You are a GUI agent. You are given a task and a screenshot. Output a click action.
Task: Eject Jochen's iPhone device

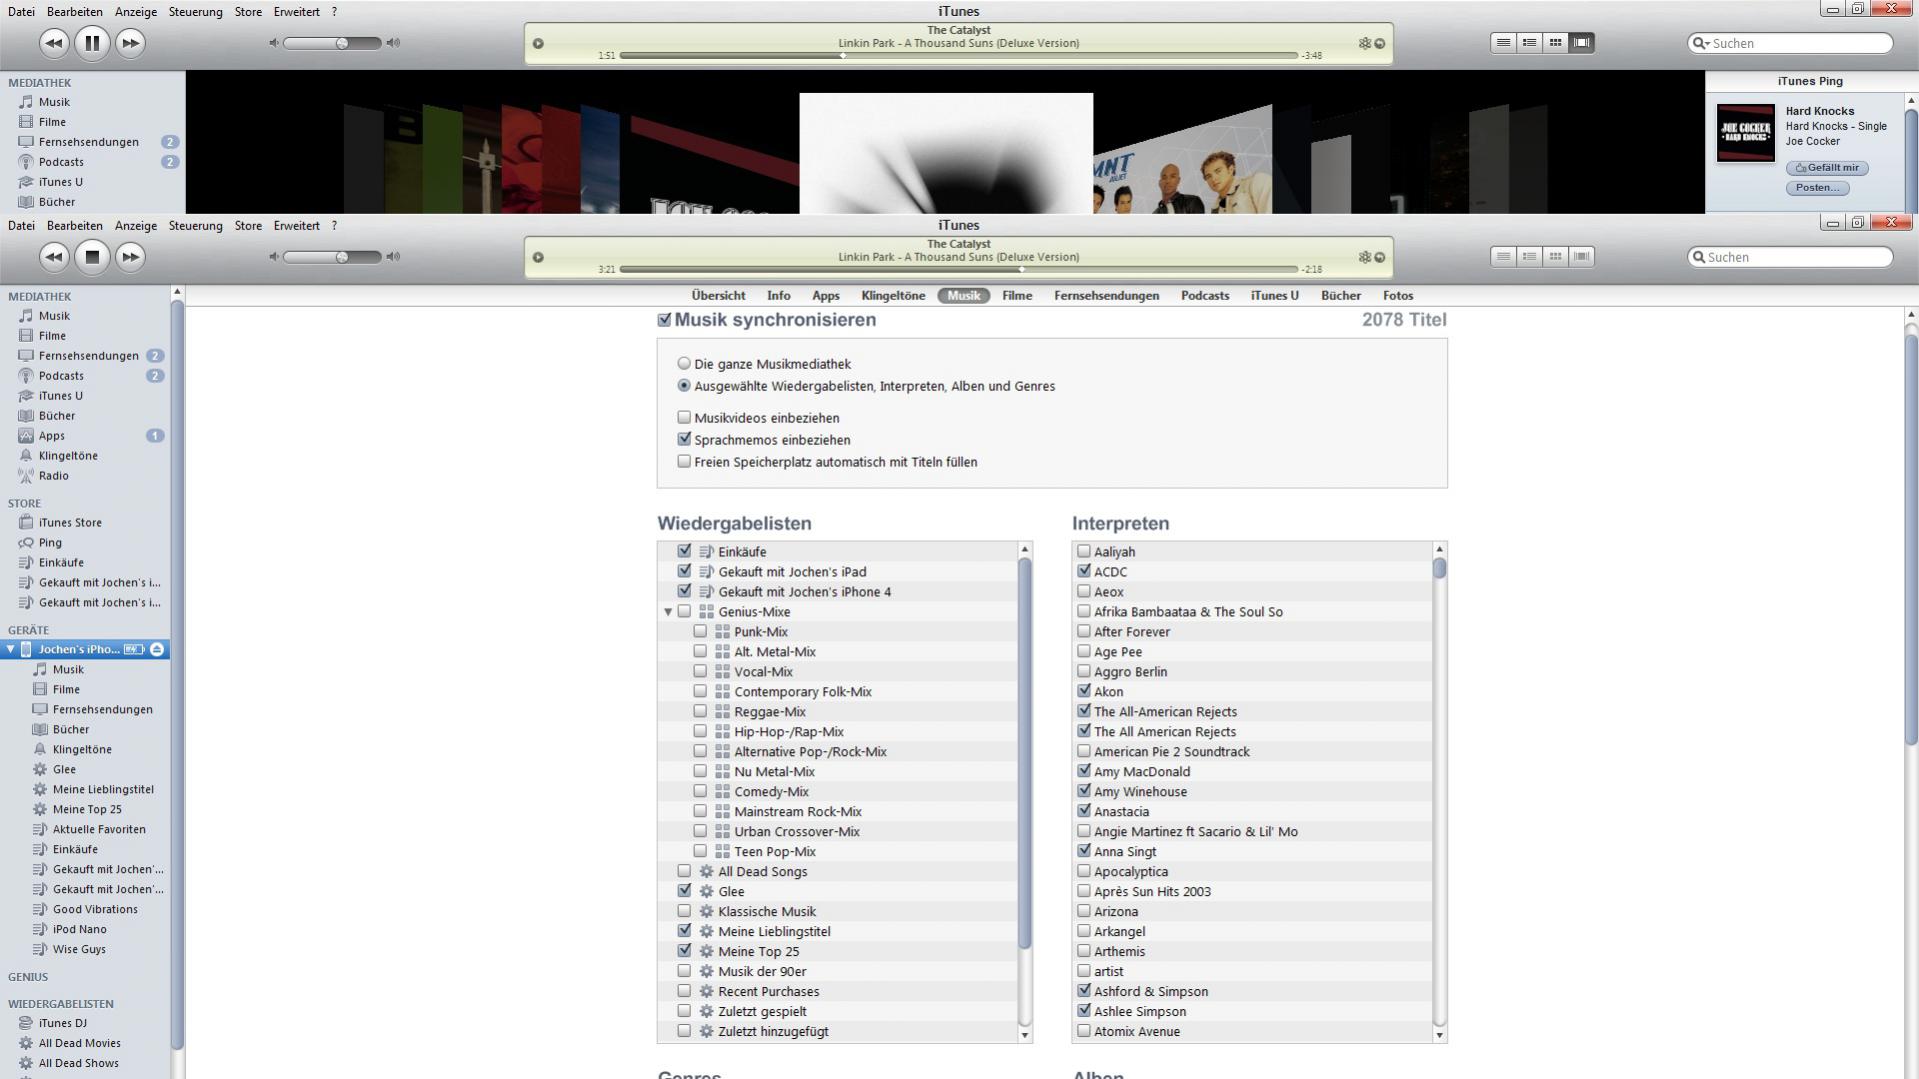pos(157,649)
